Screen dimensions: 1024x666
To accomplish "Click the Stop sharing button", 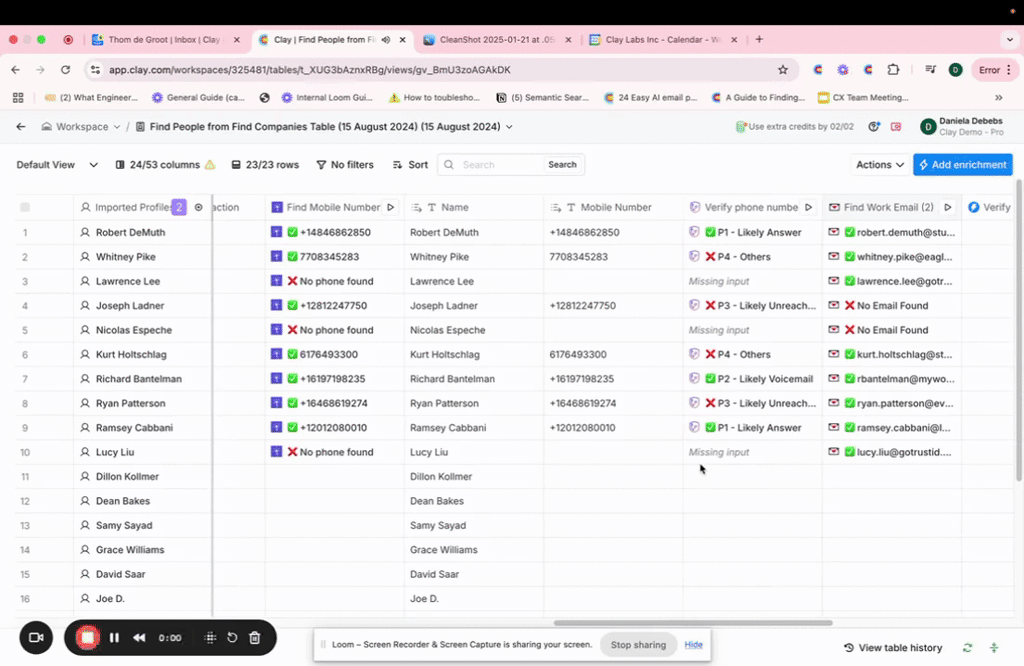I will [x=638, y=645].
